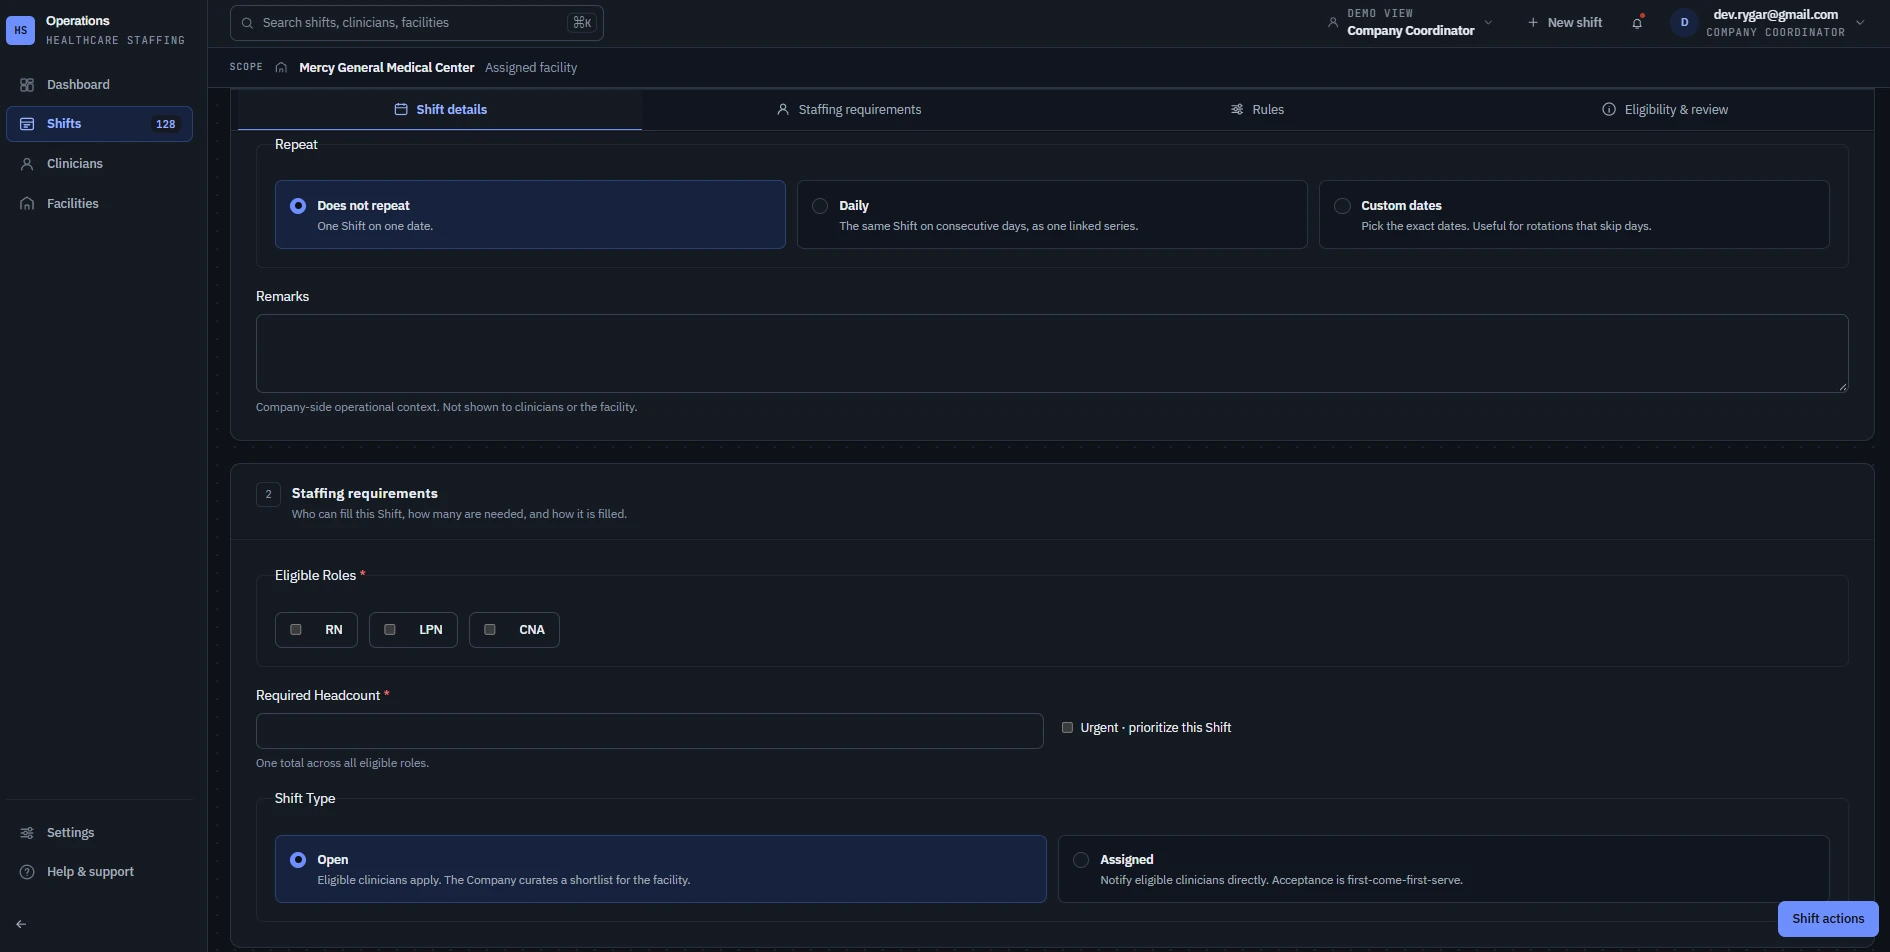The image size is (1890, 952).
Task: Click the Remarks resize handle
Action: click(x=1842, y=387)
